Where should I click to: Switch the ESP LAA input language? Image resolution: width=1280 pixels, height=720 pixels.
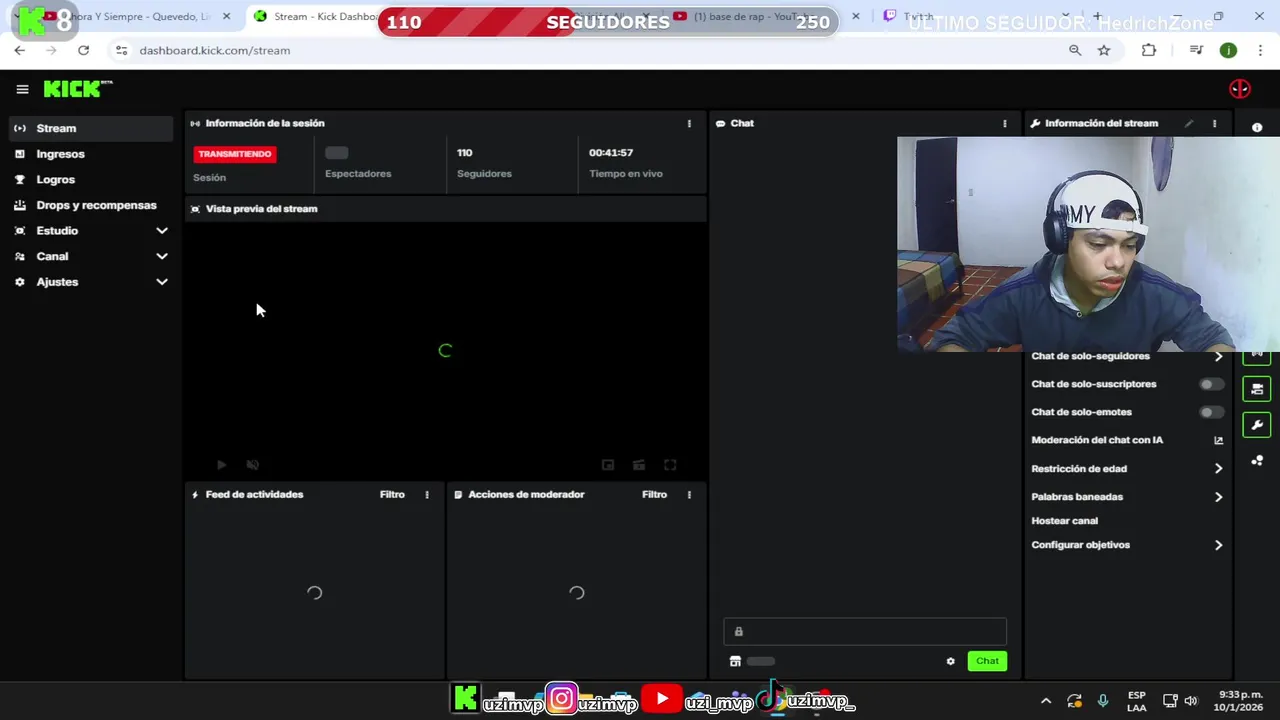pos(1137,701)
